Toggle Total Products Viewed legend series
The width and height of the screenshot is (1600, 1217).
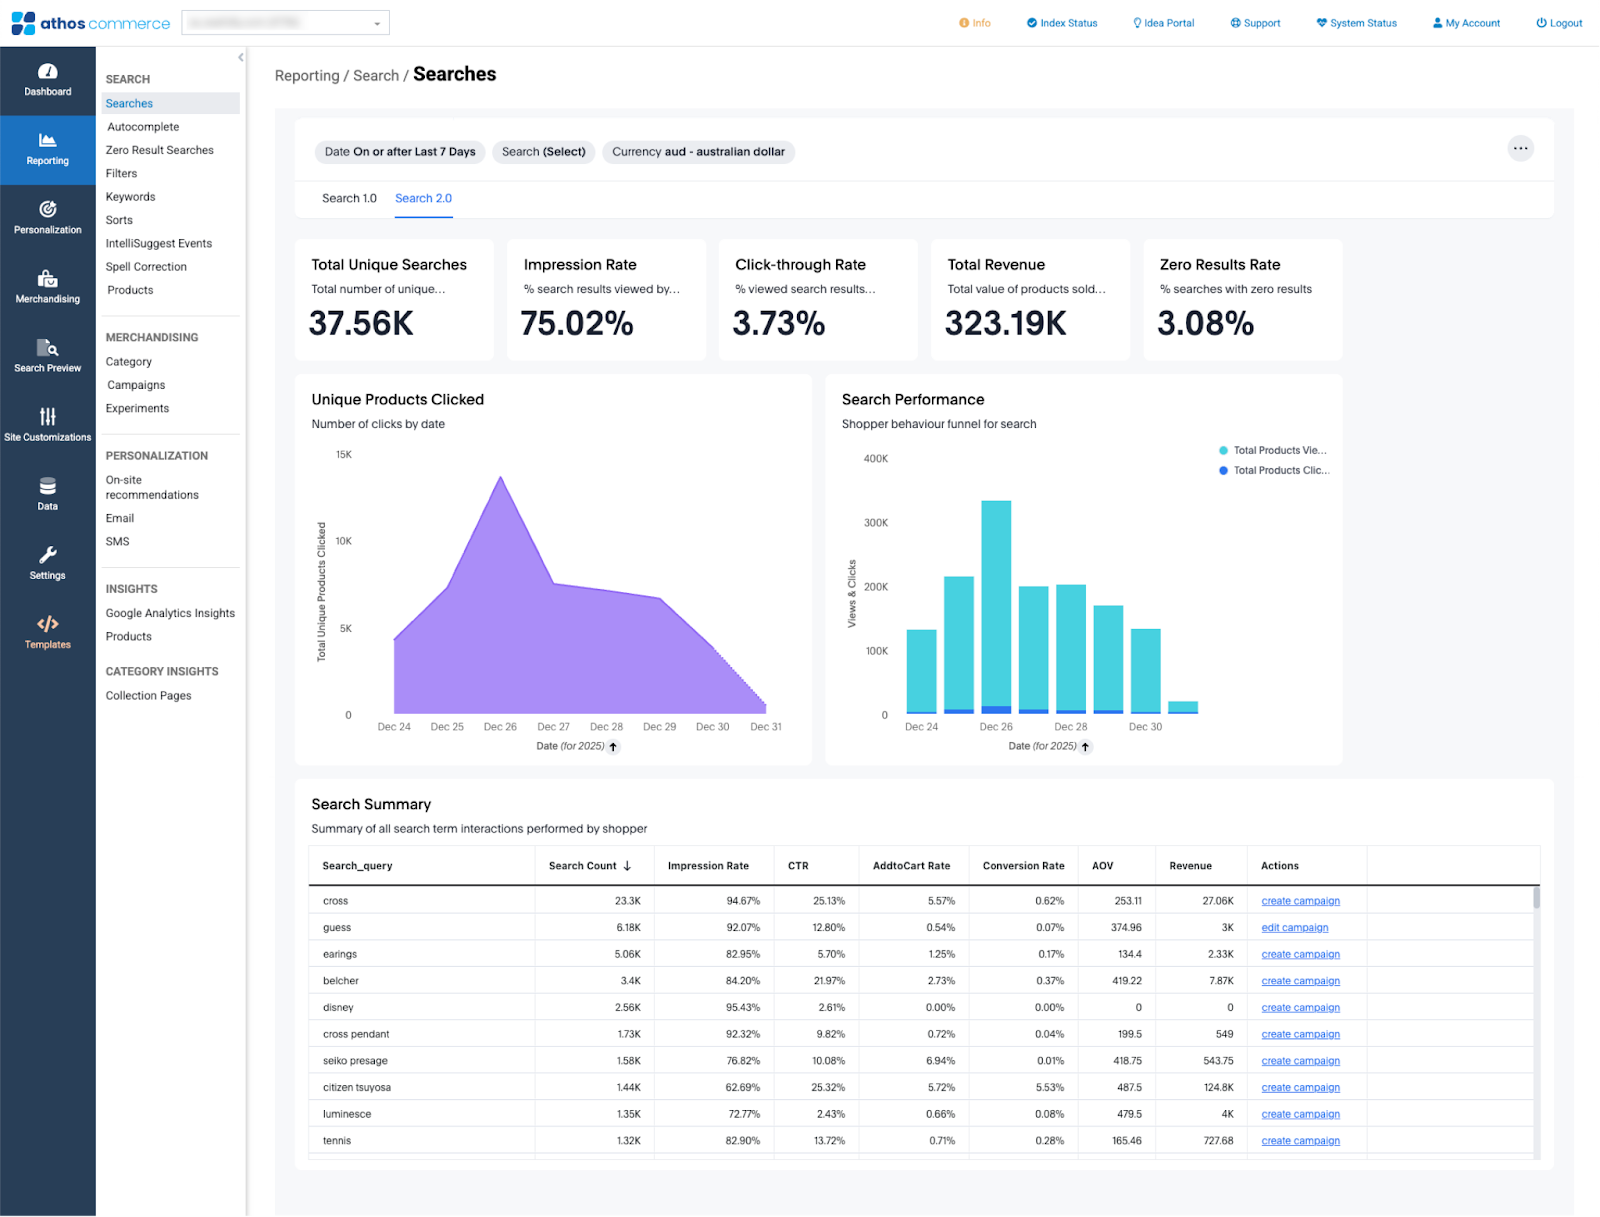[1272, 451]
